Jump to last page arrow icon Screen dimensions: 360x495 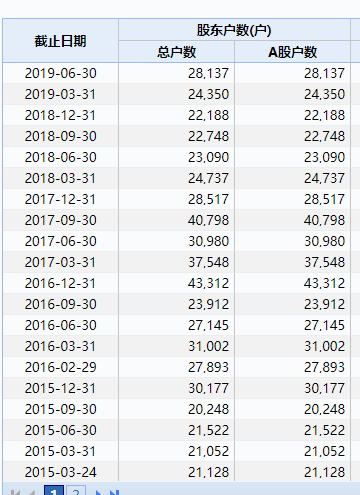(x=114, y=492)
